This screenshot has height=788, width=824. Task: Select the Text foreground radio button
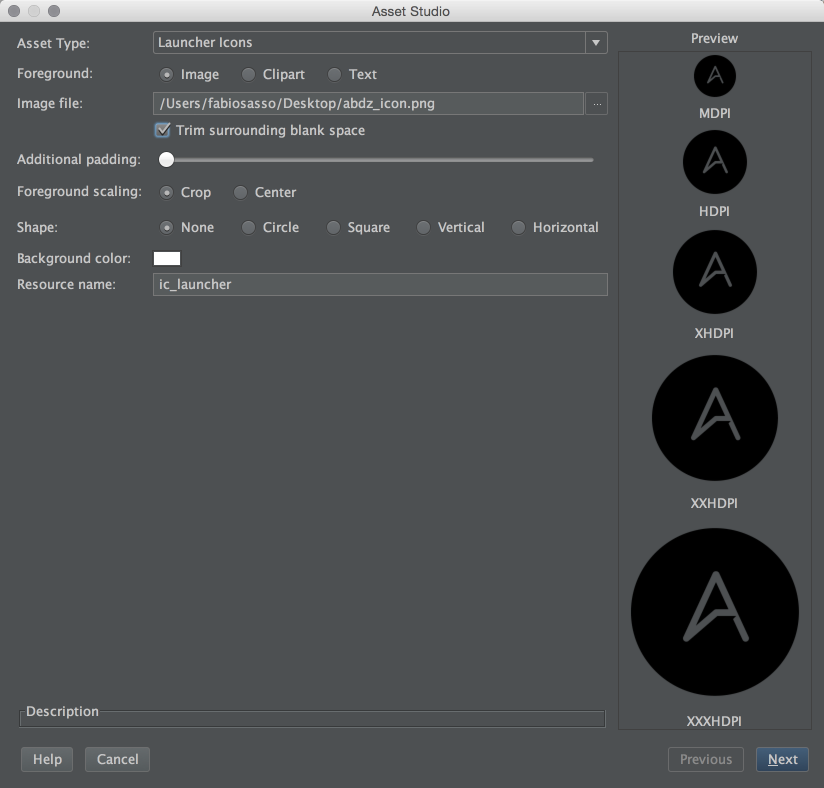pyautogui.click(x=334, y=75)
